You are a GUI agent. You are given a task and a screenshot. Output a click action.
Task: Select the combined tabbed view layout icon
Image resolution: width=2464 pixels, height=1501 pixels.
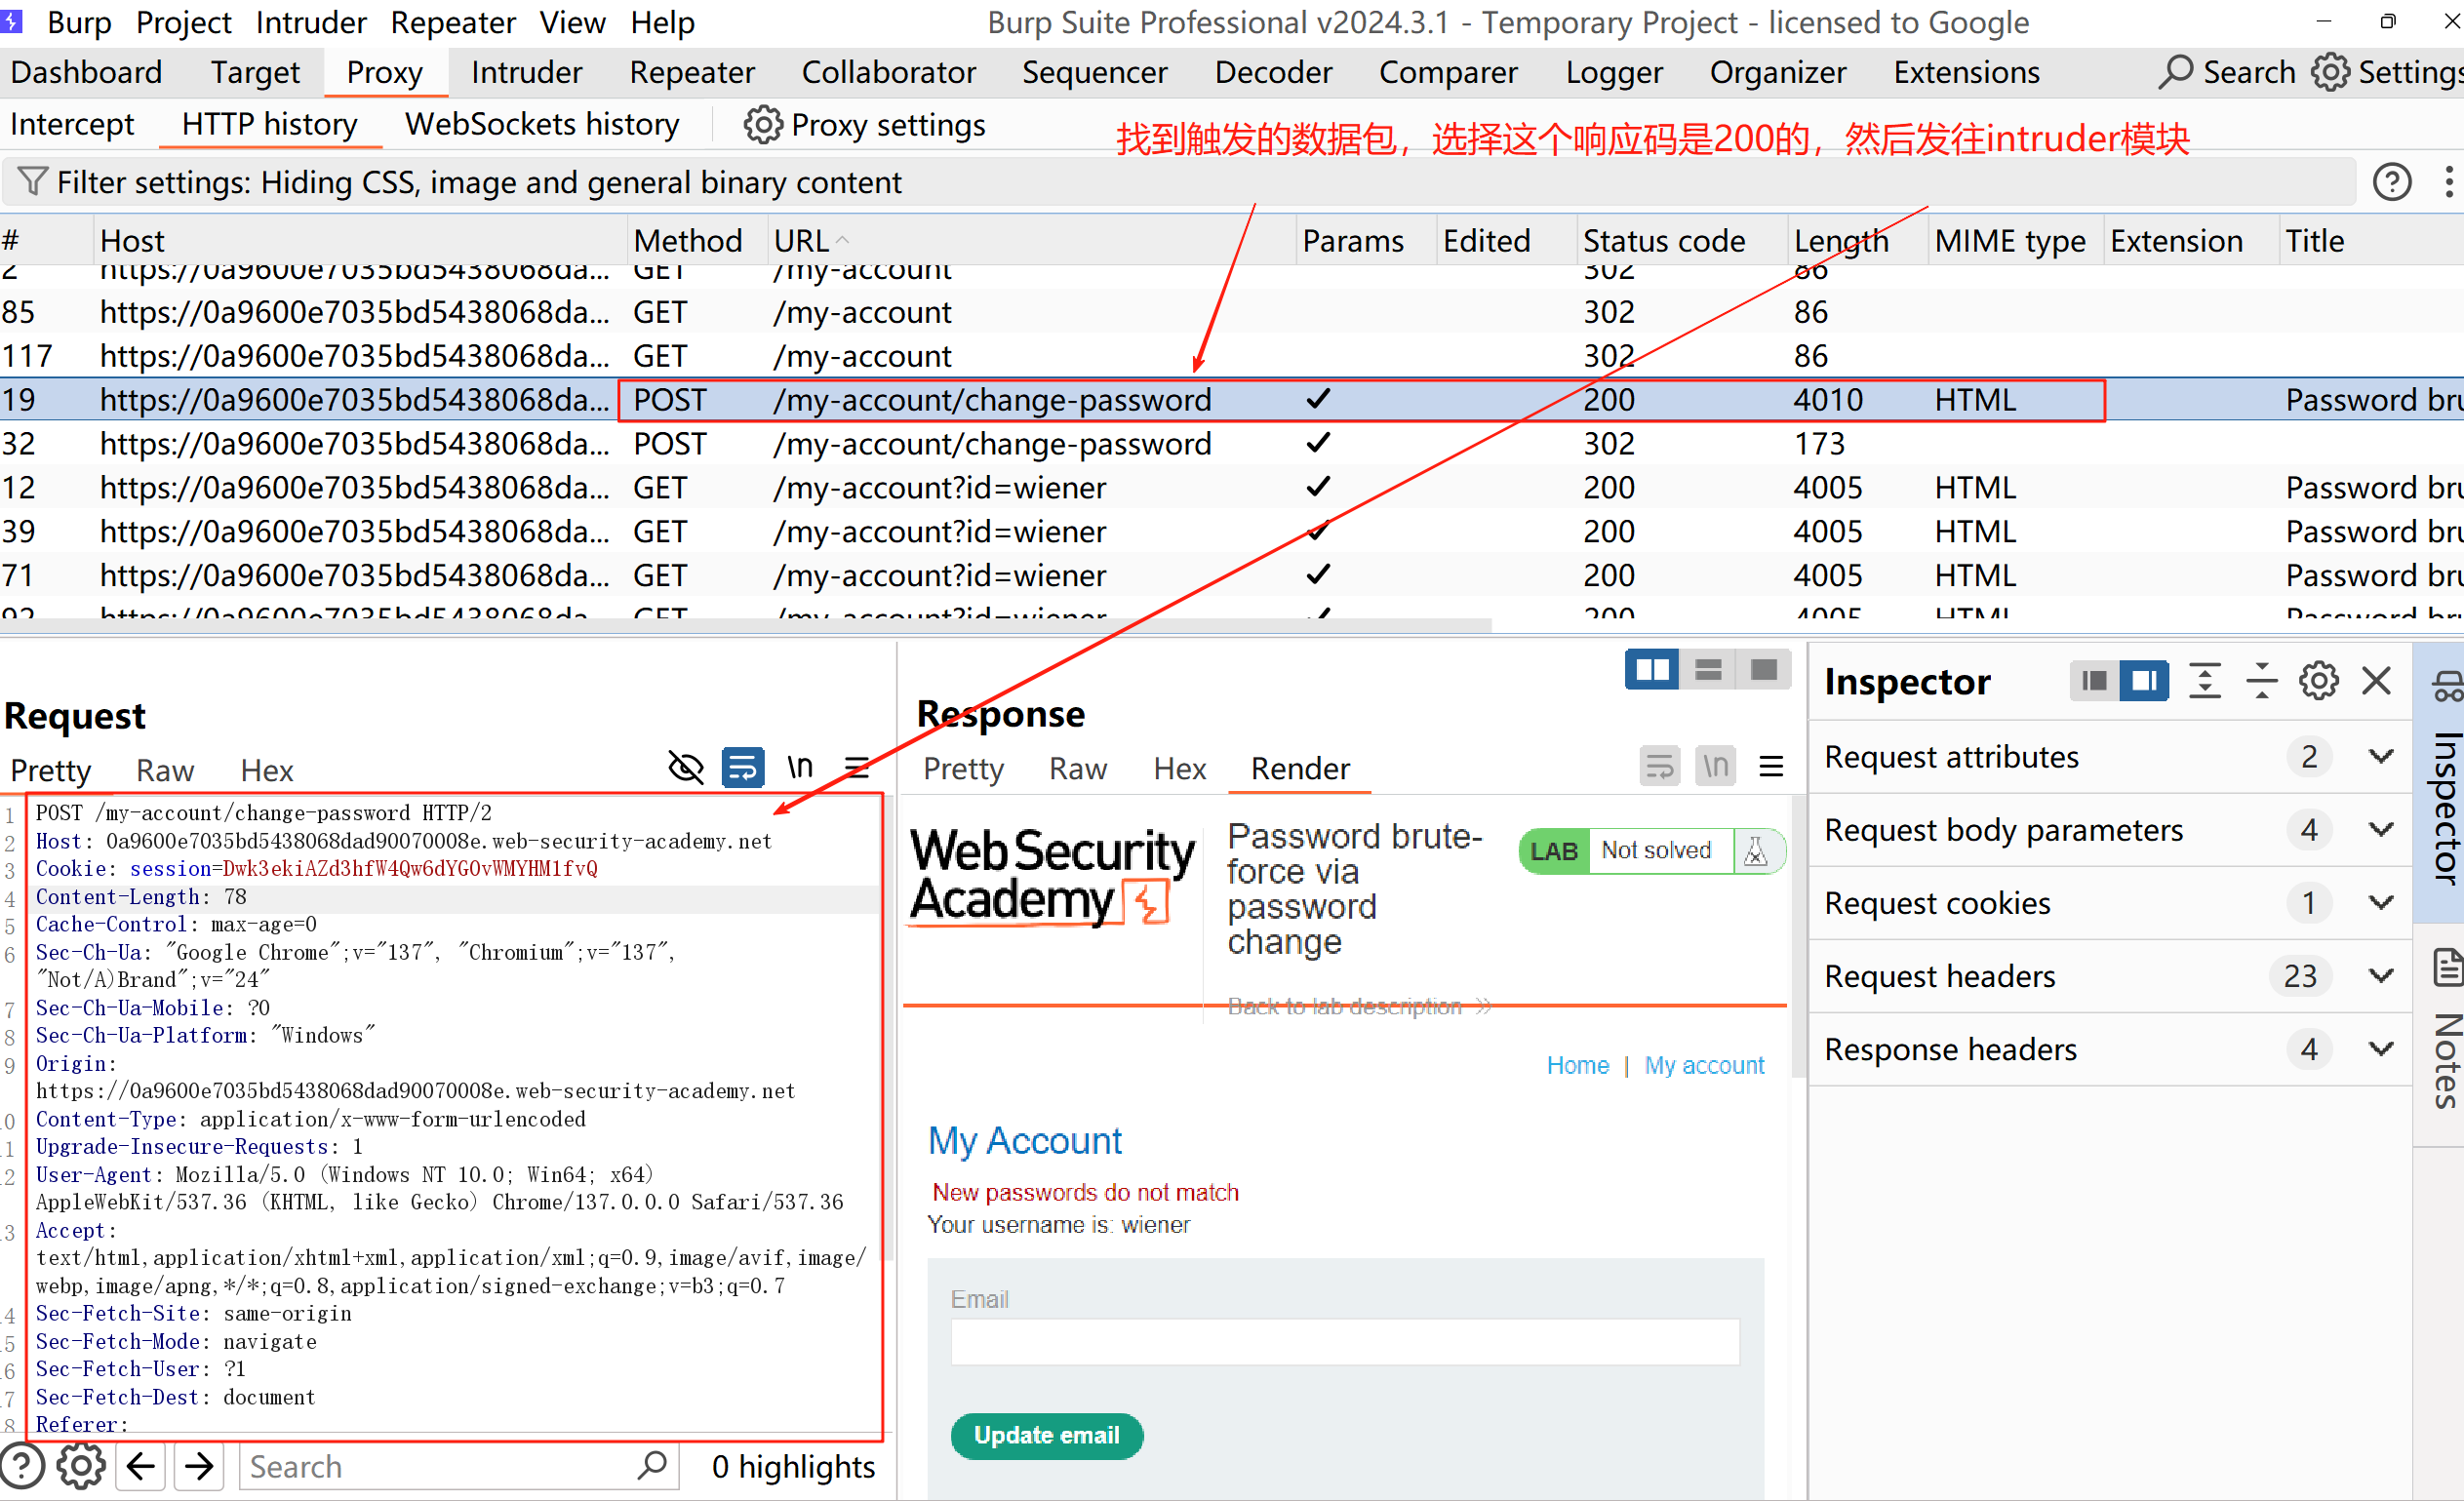1763,670
